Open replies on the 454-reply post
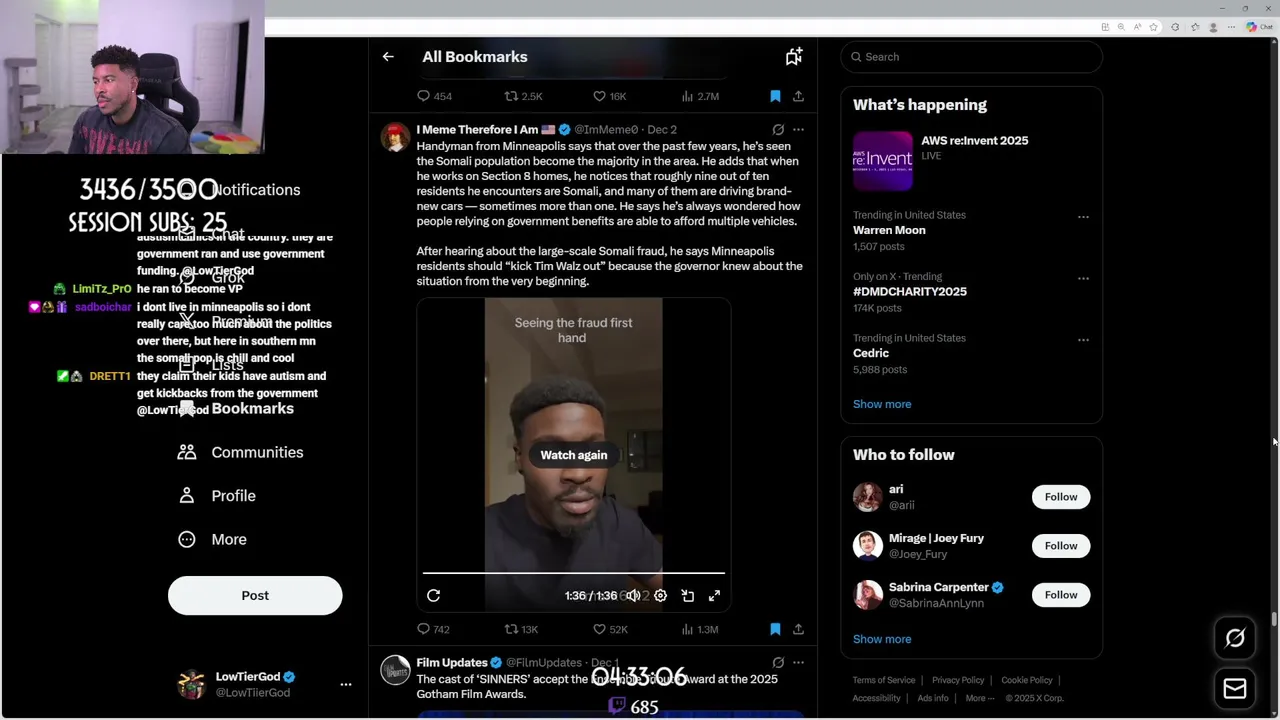The width and height of the screenshot is (1280, 720). 434,96
